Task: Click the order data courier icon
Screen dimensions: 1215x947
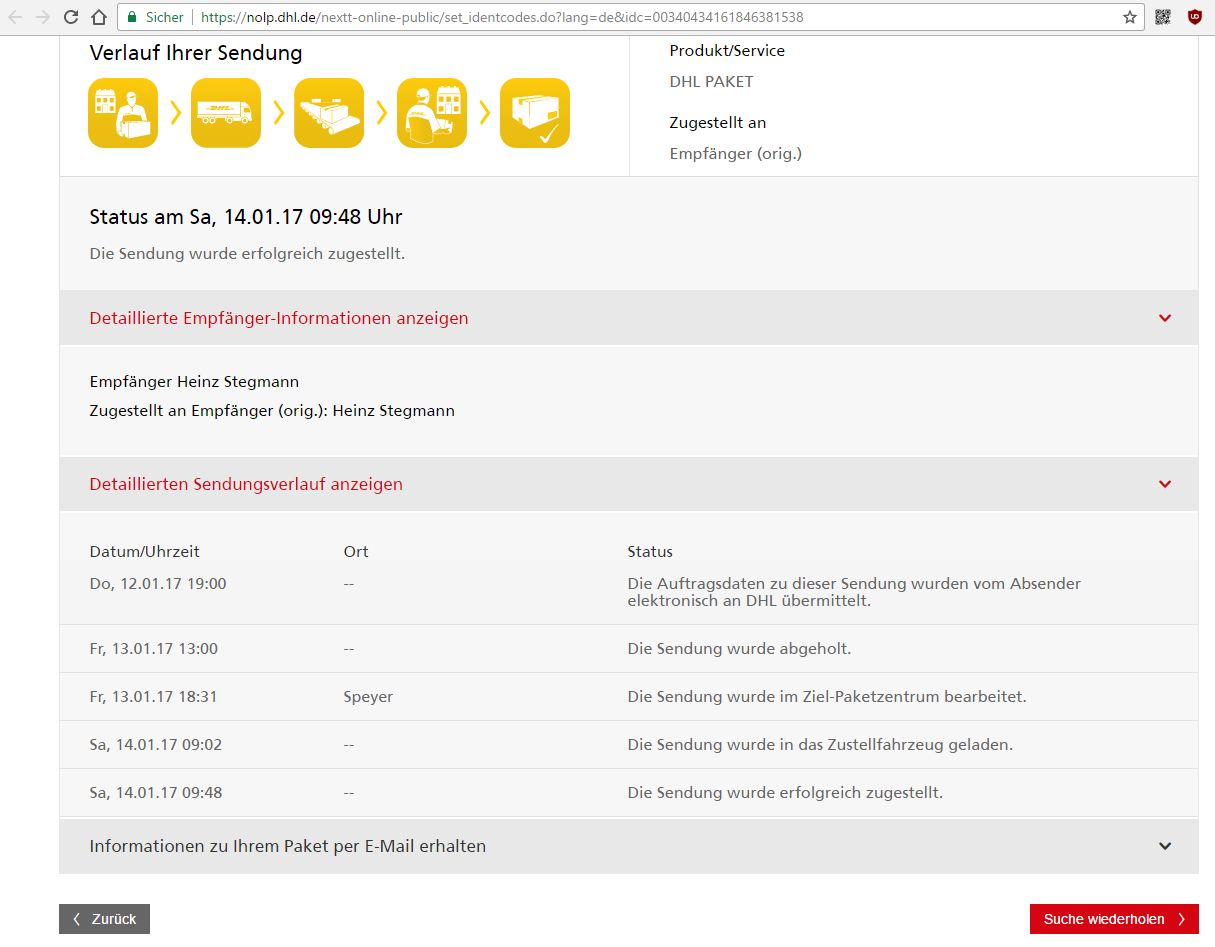Action: click(123, 113)
